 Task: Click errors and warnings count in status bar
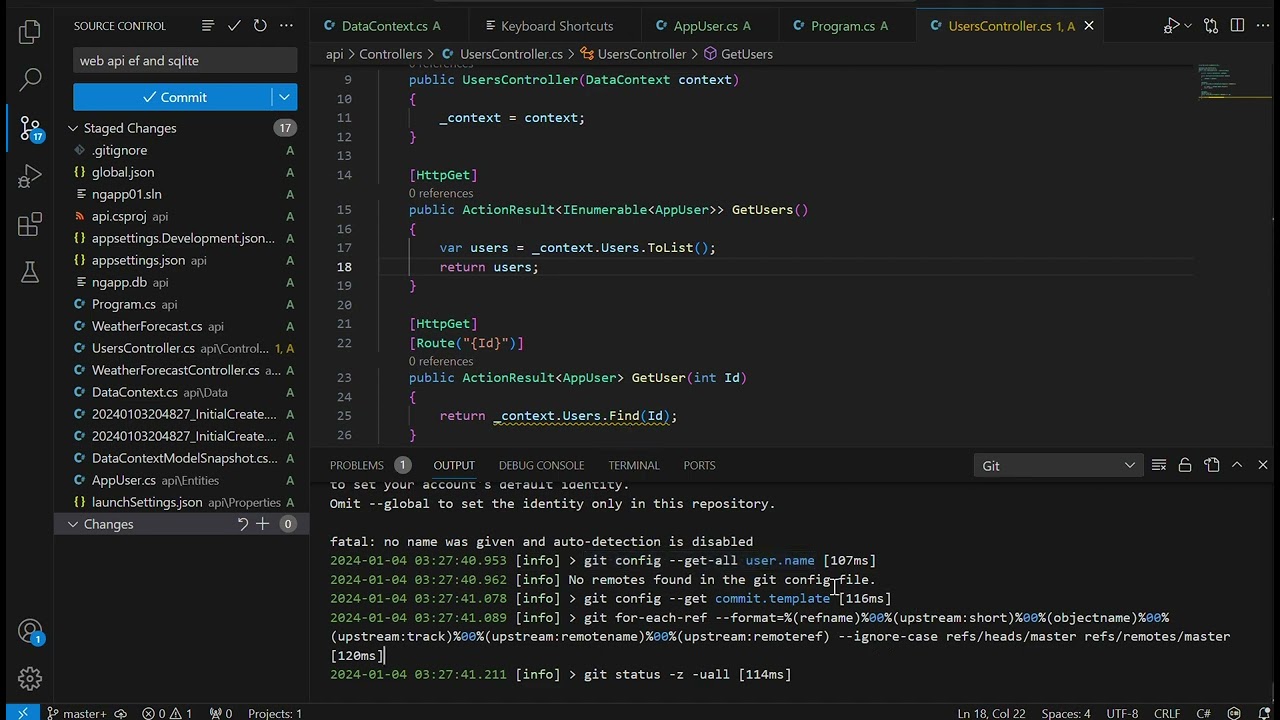[x=167, y=713]
